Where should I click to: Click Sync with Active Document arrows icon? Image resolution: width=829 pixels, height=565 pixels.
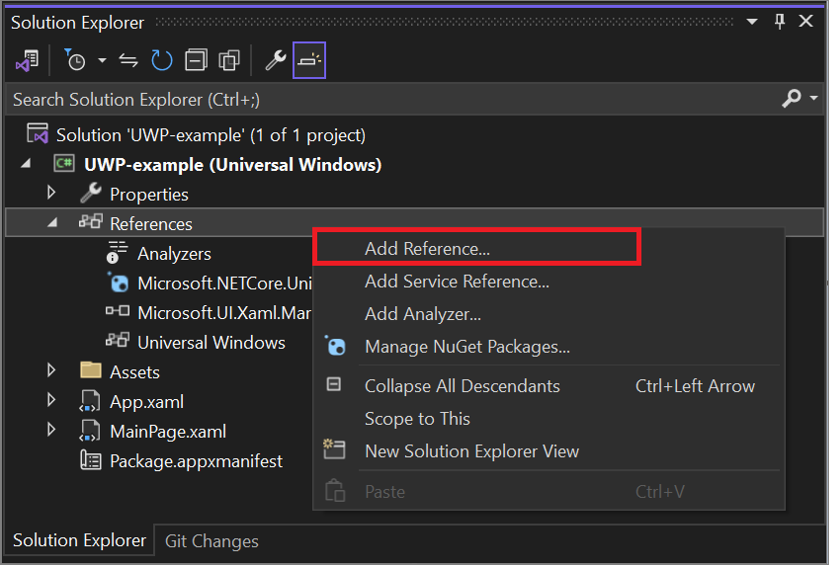click(128, 61)
